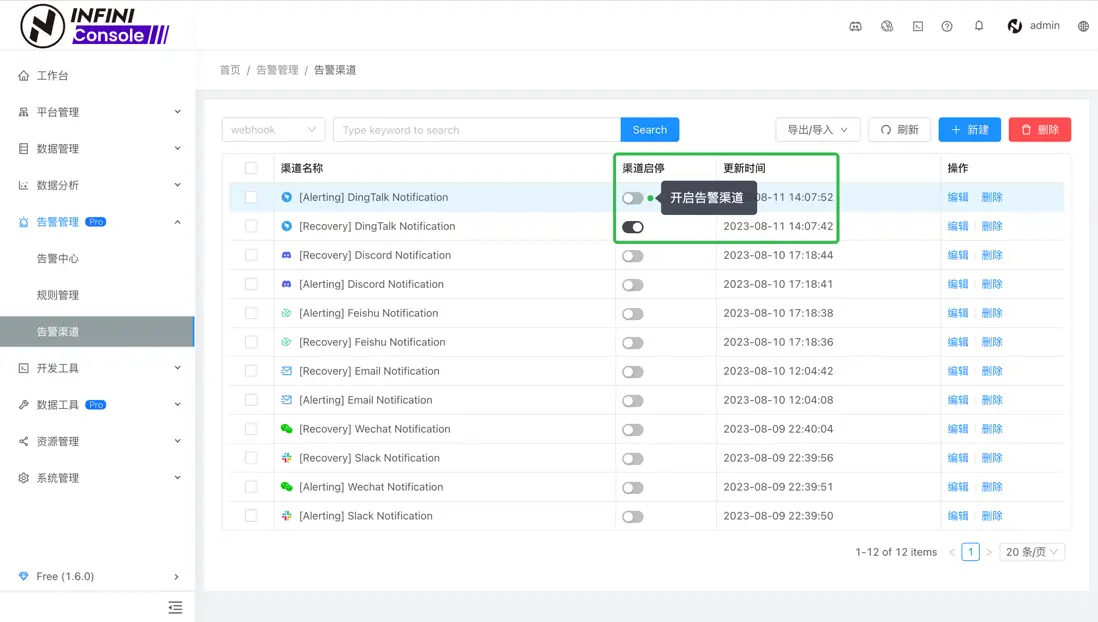This screenshot has height=622, width=1098.
Task: Disable the [Recovery] DingTalk Notification toggle
Action: point(633,227)
